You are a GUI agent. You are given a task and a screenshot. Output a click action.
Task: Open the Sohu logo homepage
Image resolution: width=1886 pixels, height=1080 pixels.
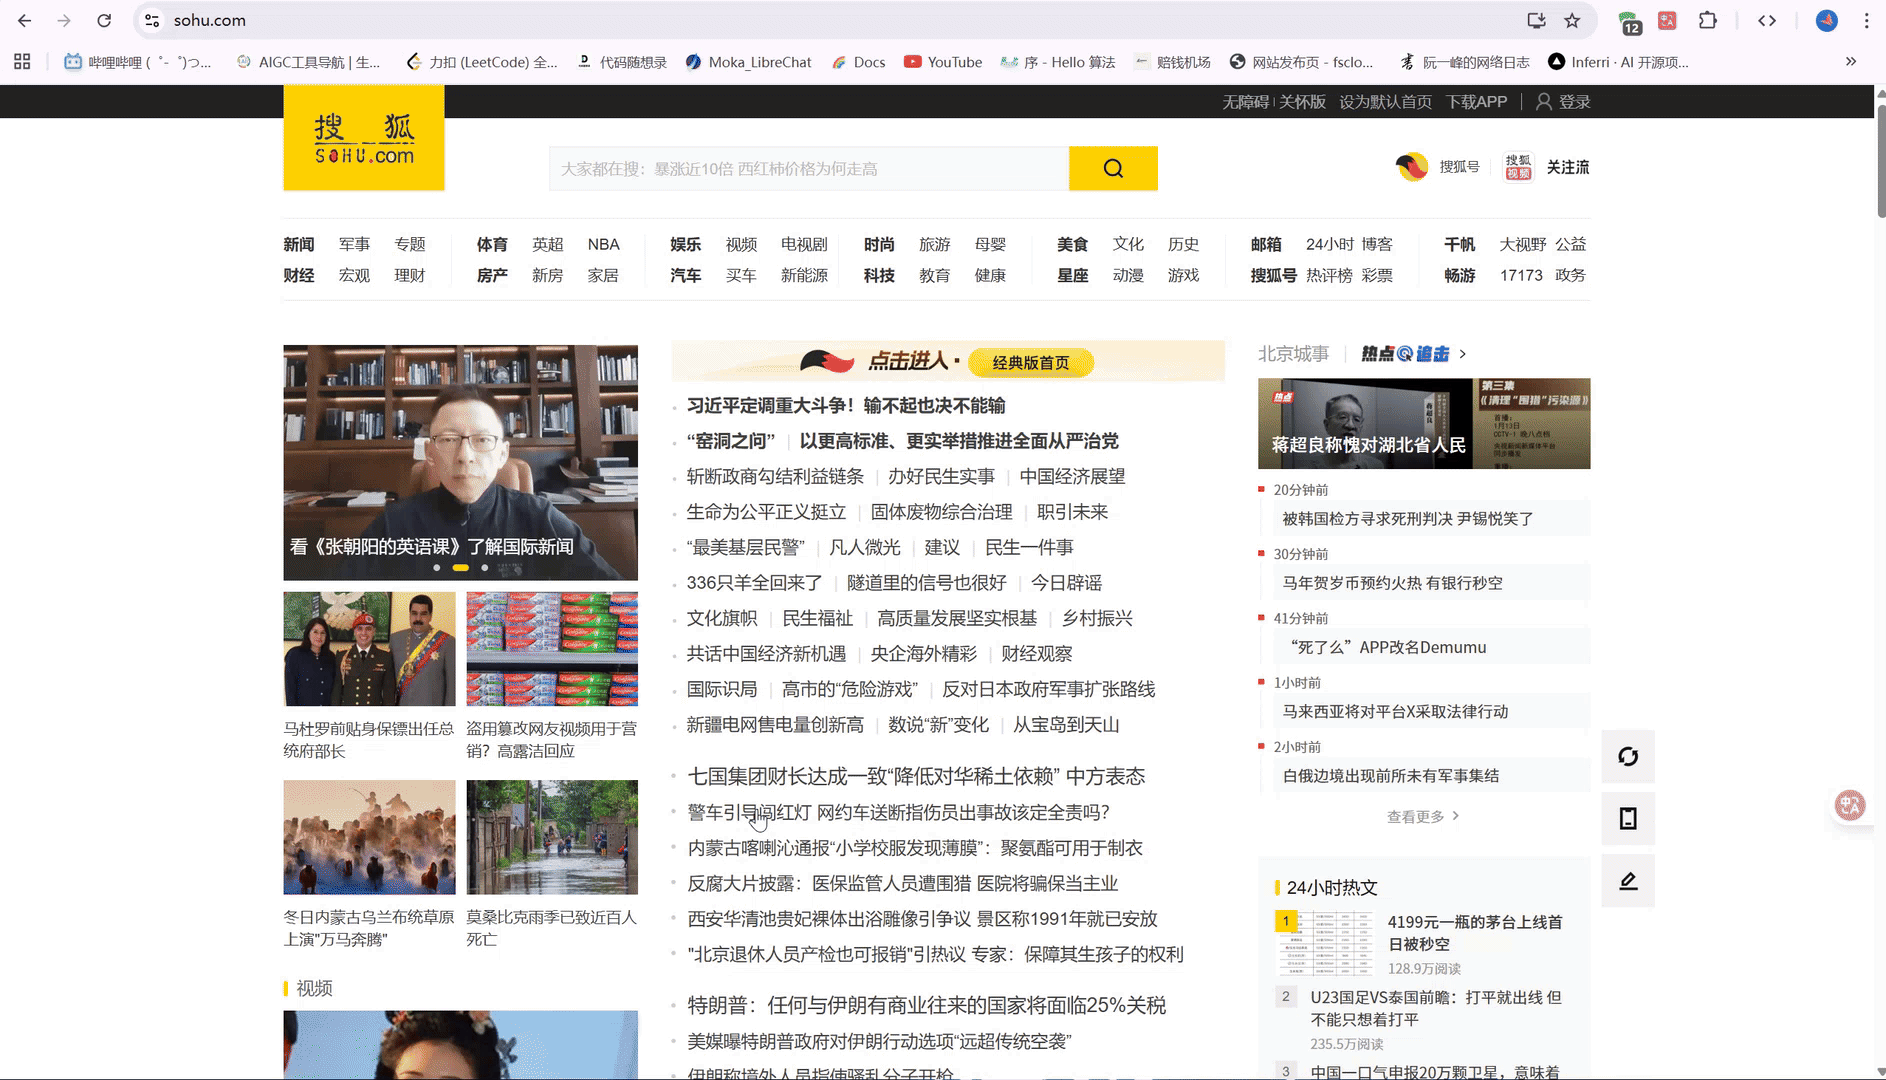(364, 138)
